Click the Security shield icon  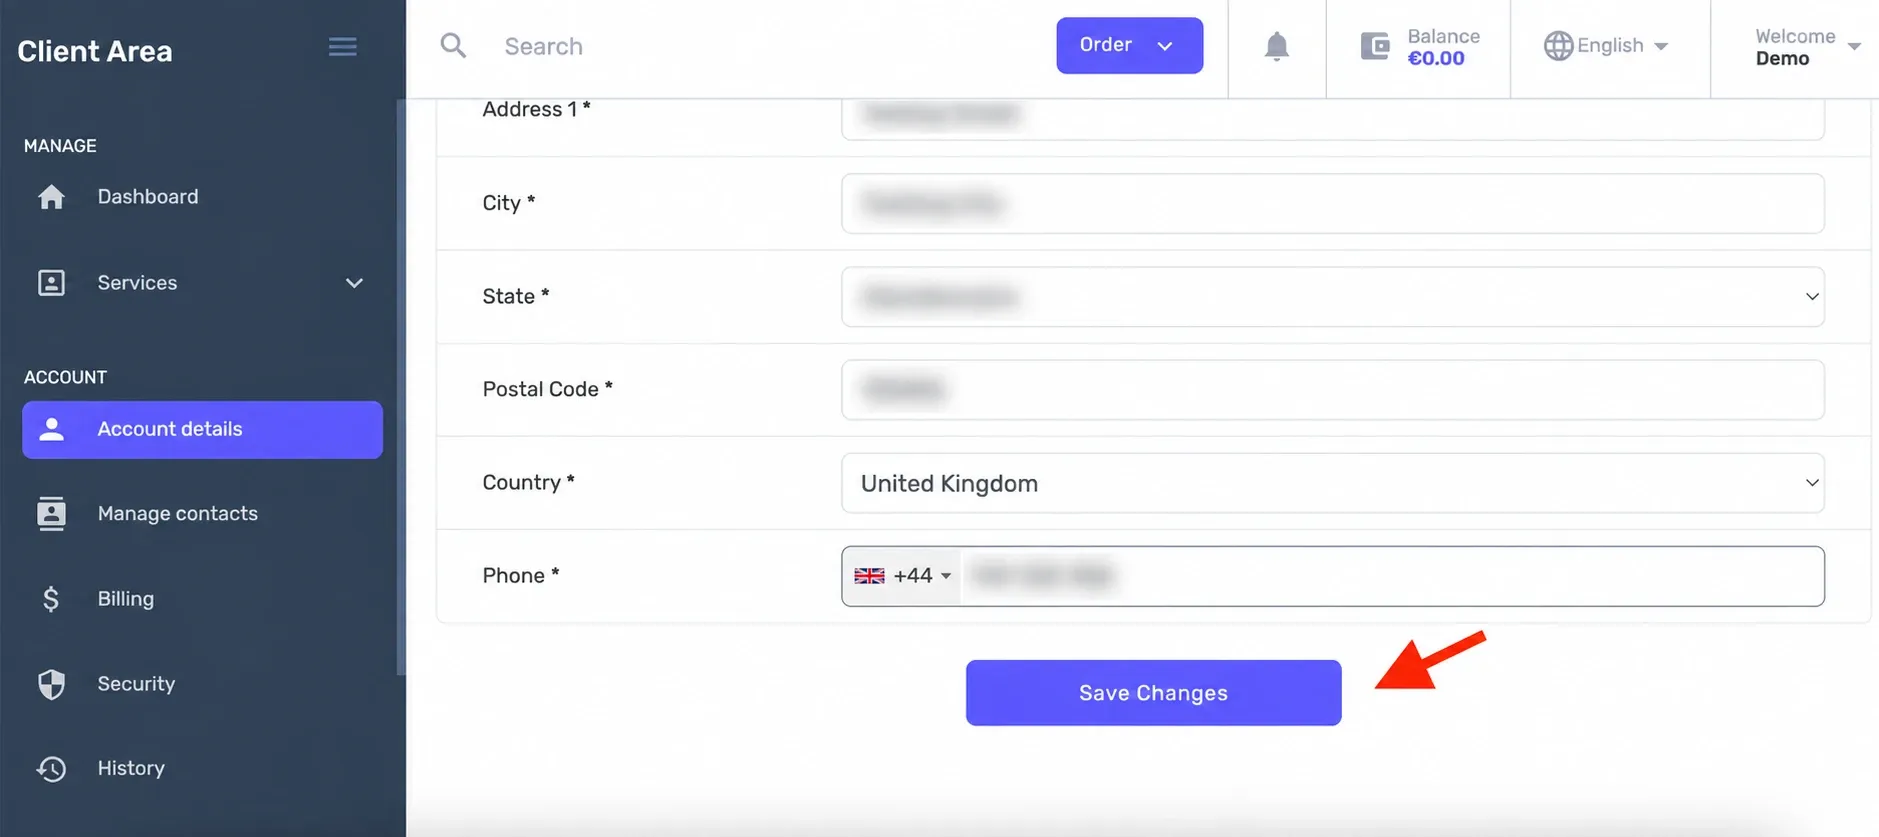pos(51,684)
